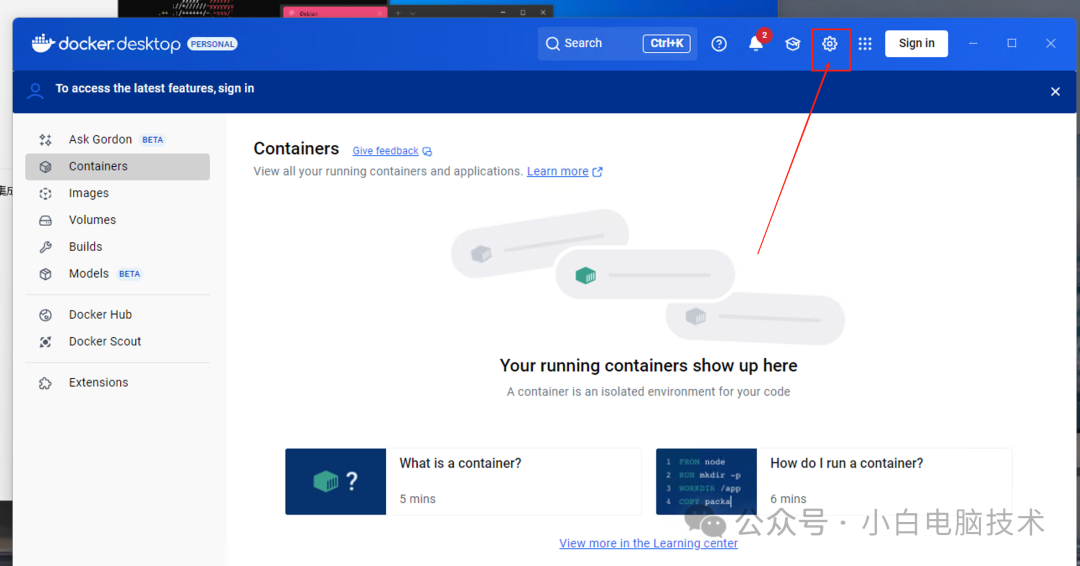Viewport: 1080px width, 566px height.
Task: Click the BETA badge beside Models
Action: pos(129,274)
